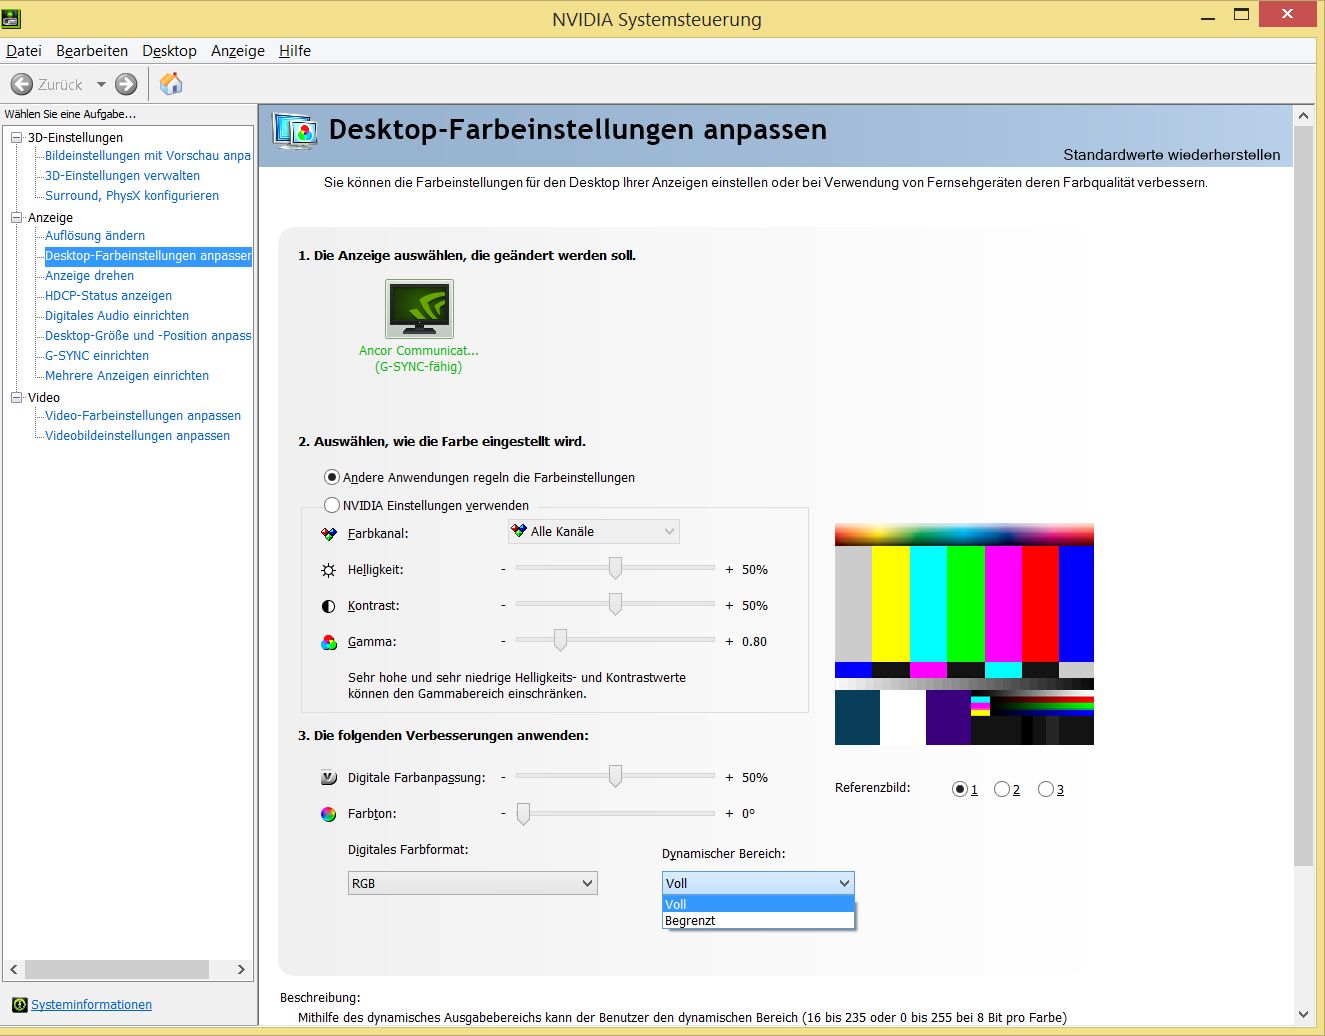This screenshot has width=1325, height=1036.
Task: Click the Helligkeit slider handle
Action: (615, 569)
